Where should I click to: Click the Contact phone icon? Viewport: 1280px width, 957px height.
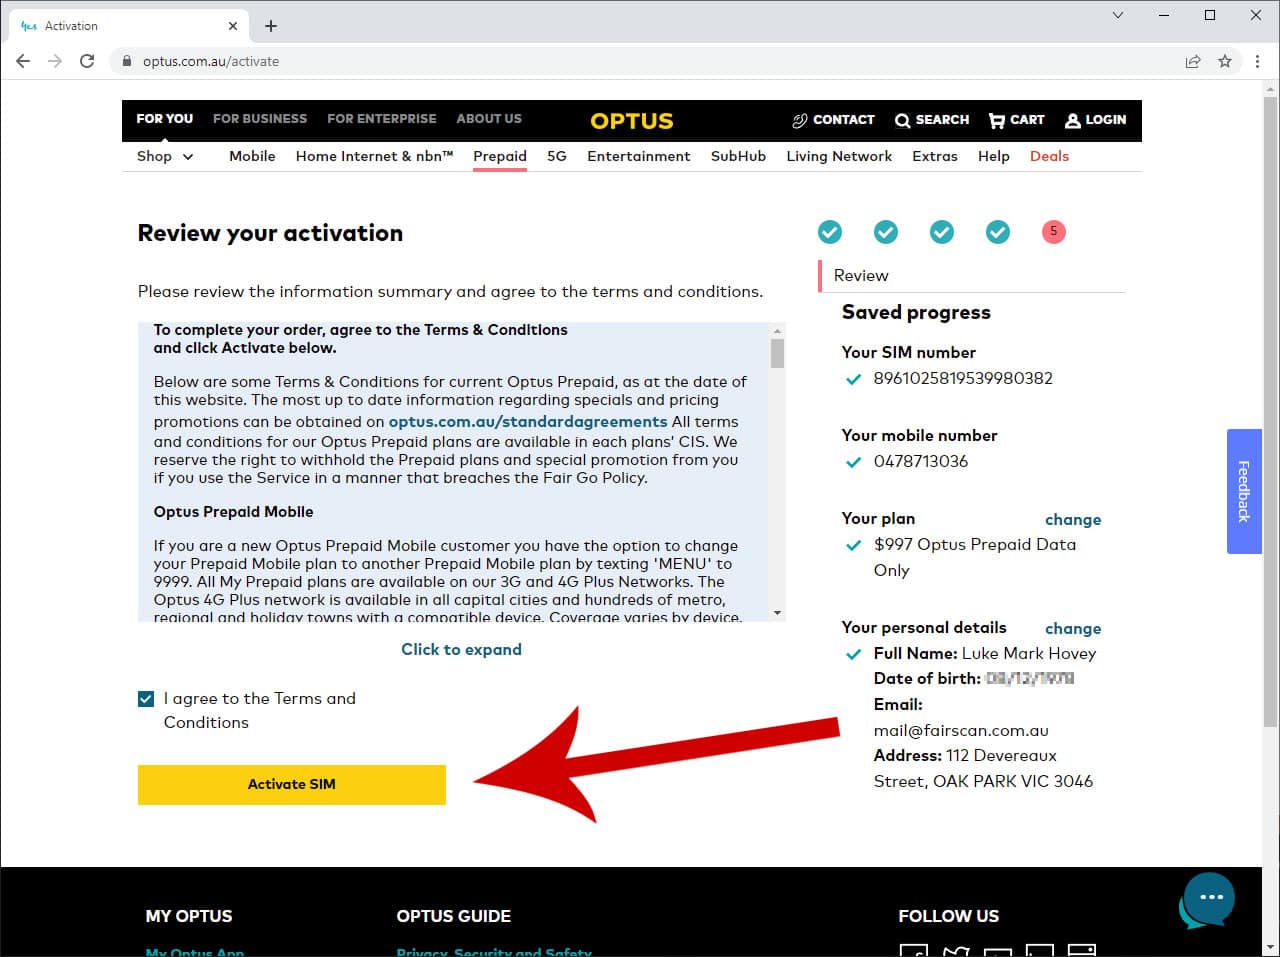(800, 120)
